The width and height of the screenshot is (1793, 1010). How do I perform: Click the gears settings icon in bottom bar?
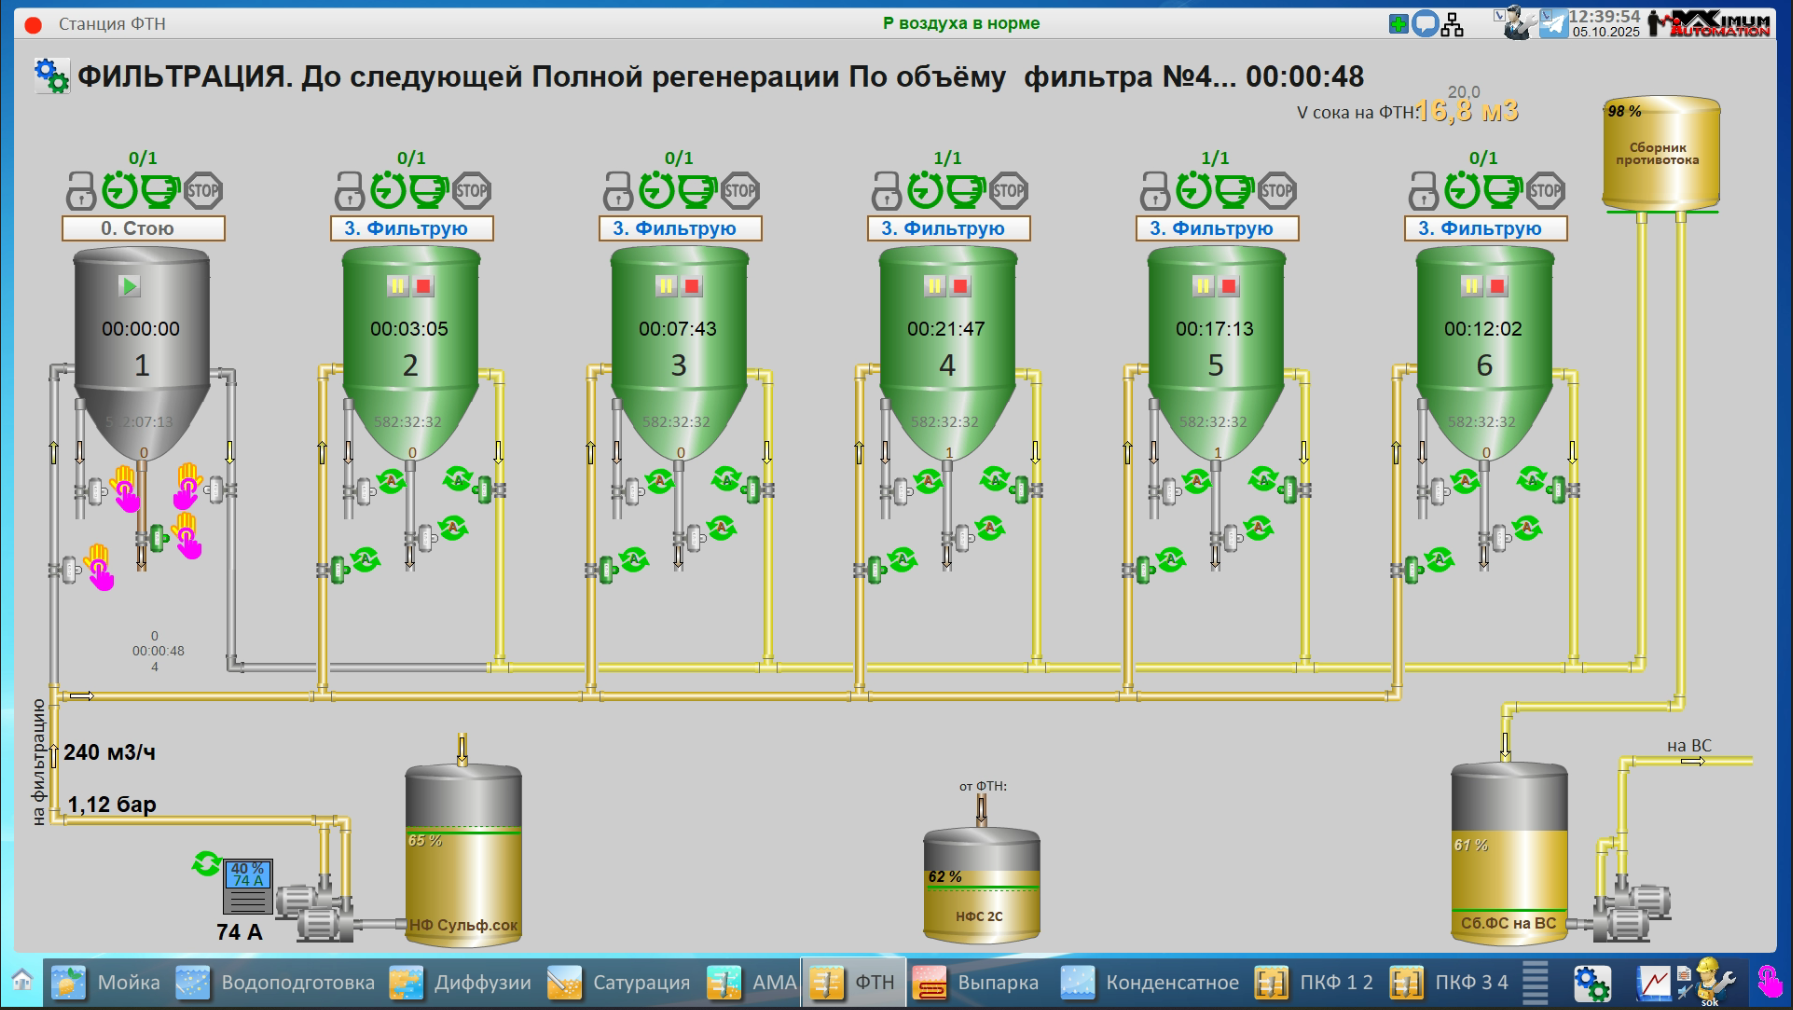[x=1592, y=983]
